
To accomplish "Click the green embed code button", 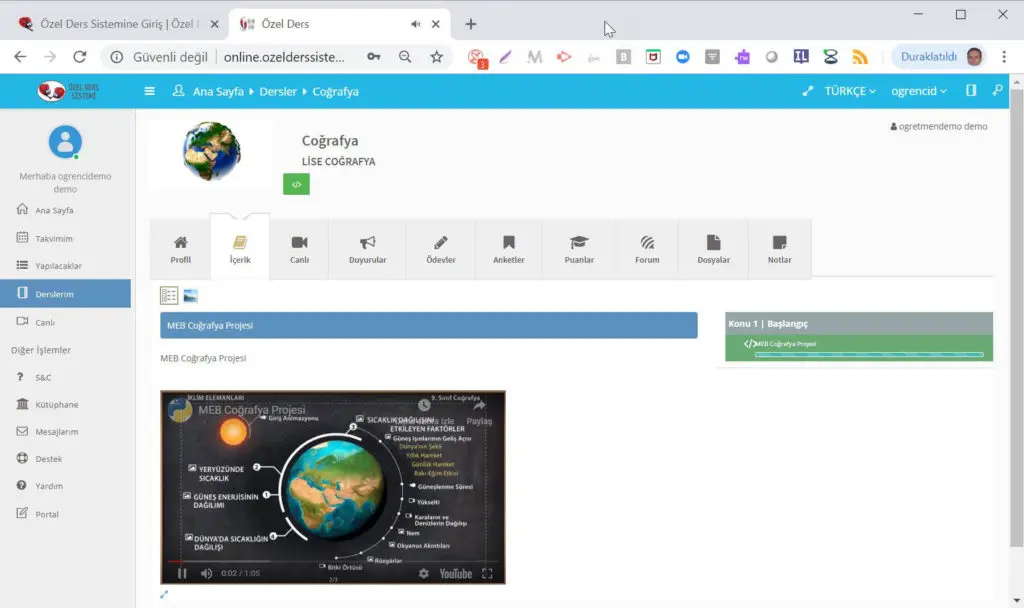I will pos(296,184).
